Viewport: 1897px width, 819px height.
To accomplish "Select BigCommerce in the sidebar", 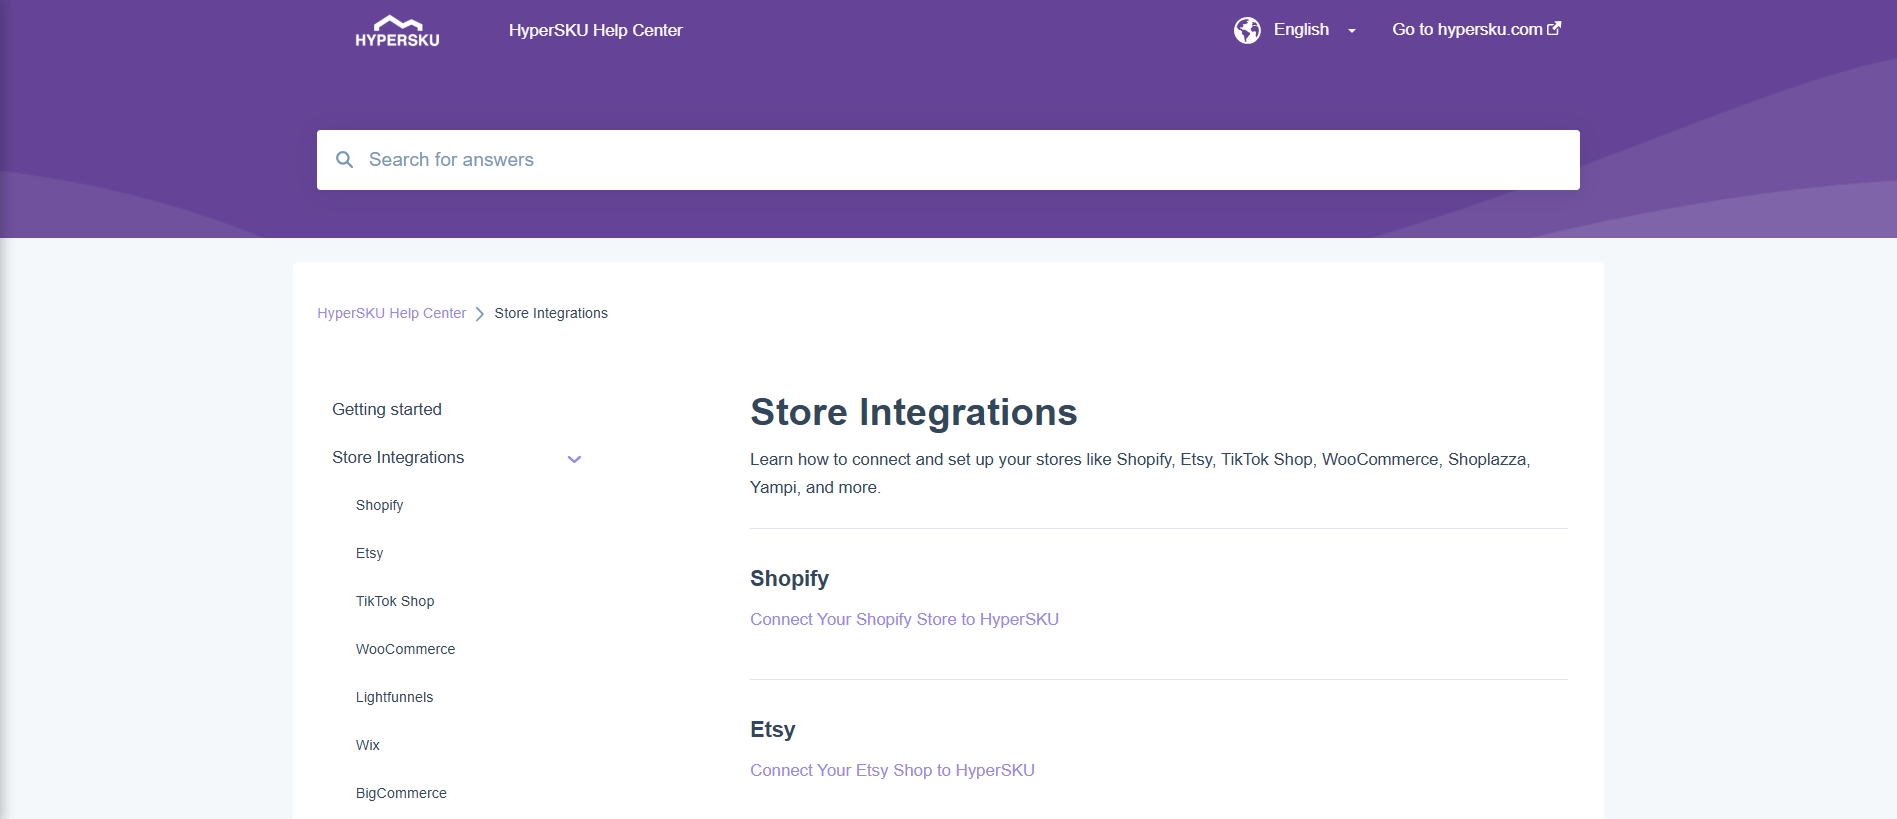I will 401,793.
